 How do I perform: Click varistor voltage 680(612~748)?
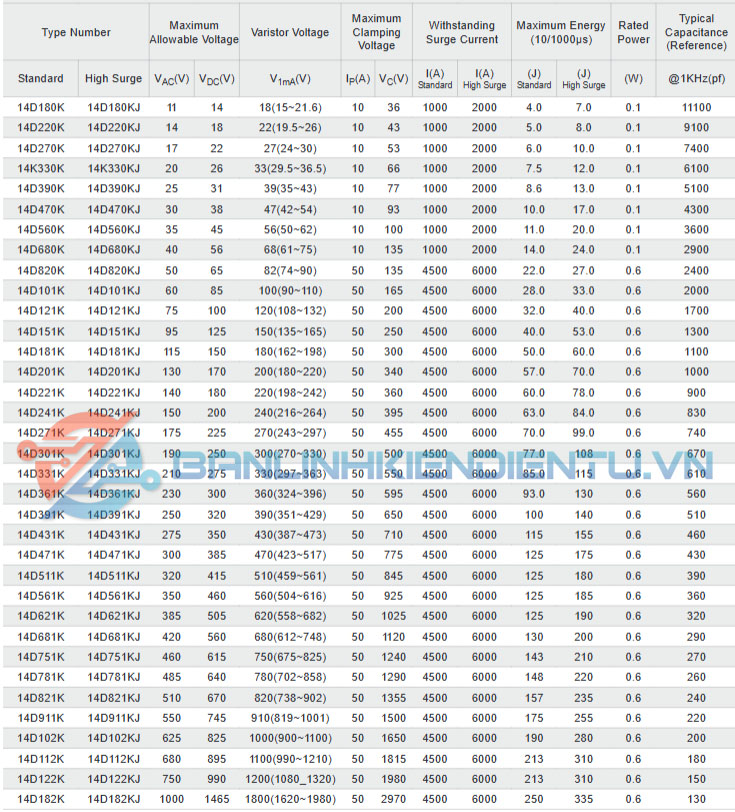click(290, 637)
